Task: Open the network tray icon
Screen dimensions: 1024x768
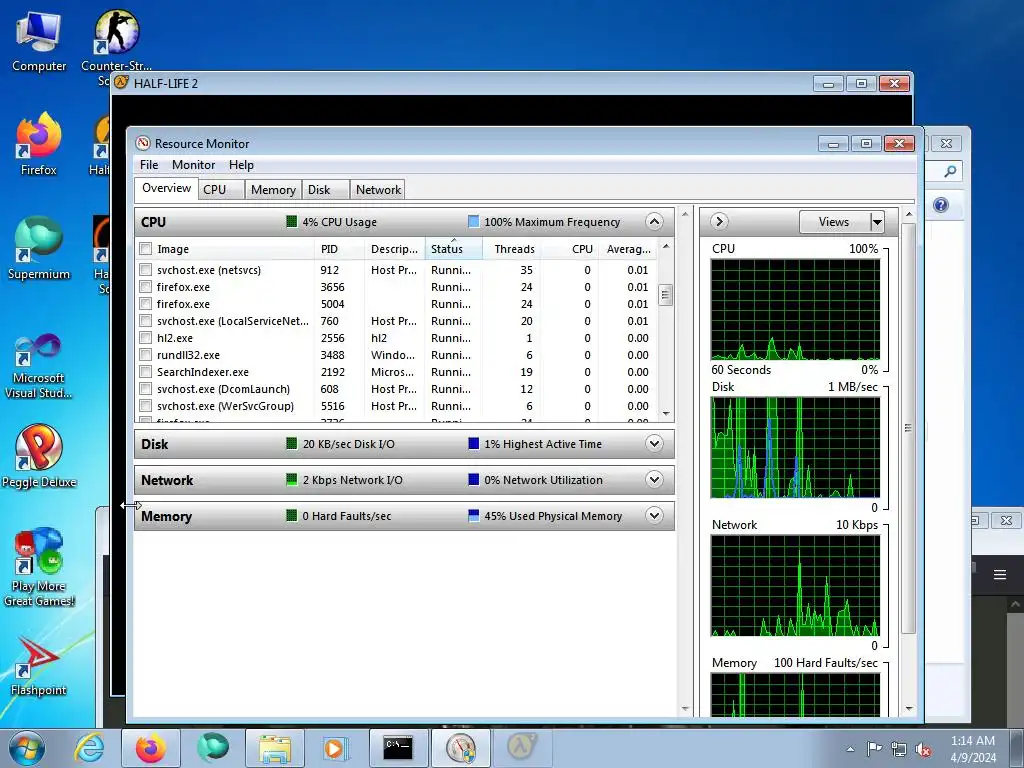Action: pyautogui.click(x=899, y=749)
